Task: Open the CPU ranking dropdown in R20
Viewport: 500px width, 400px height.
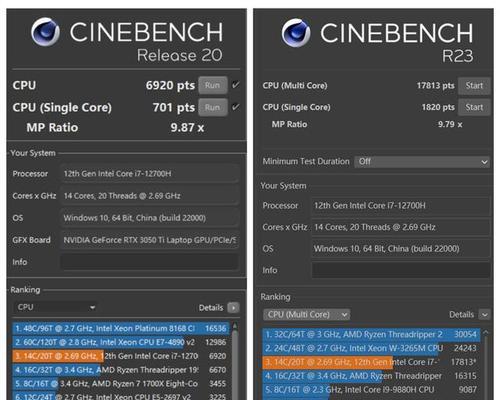Action: [x=55, y=307]
